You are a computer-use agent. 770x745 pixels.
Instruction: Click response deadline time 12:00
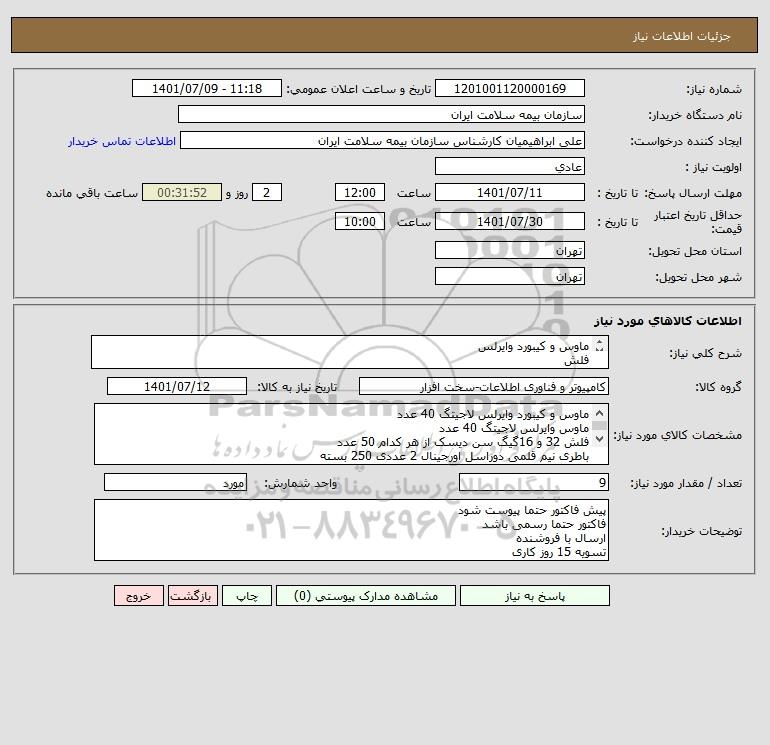(359, 193)
